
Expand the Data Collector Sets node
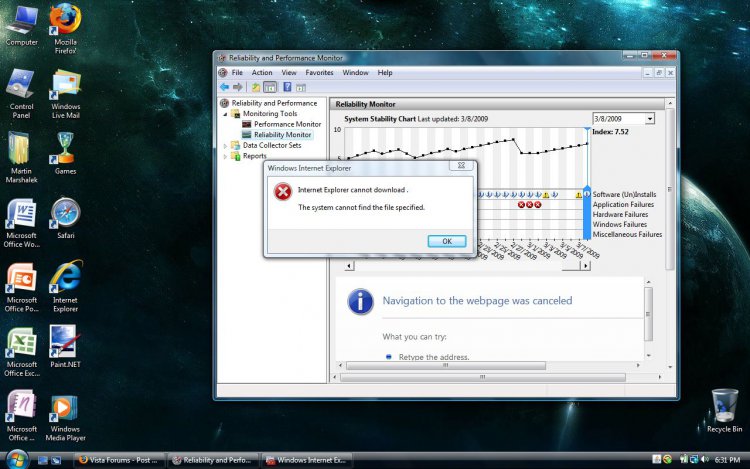(x=225, y=146)
